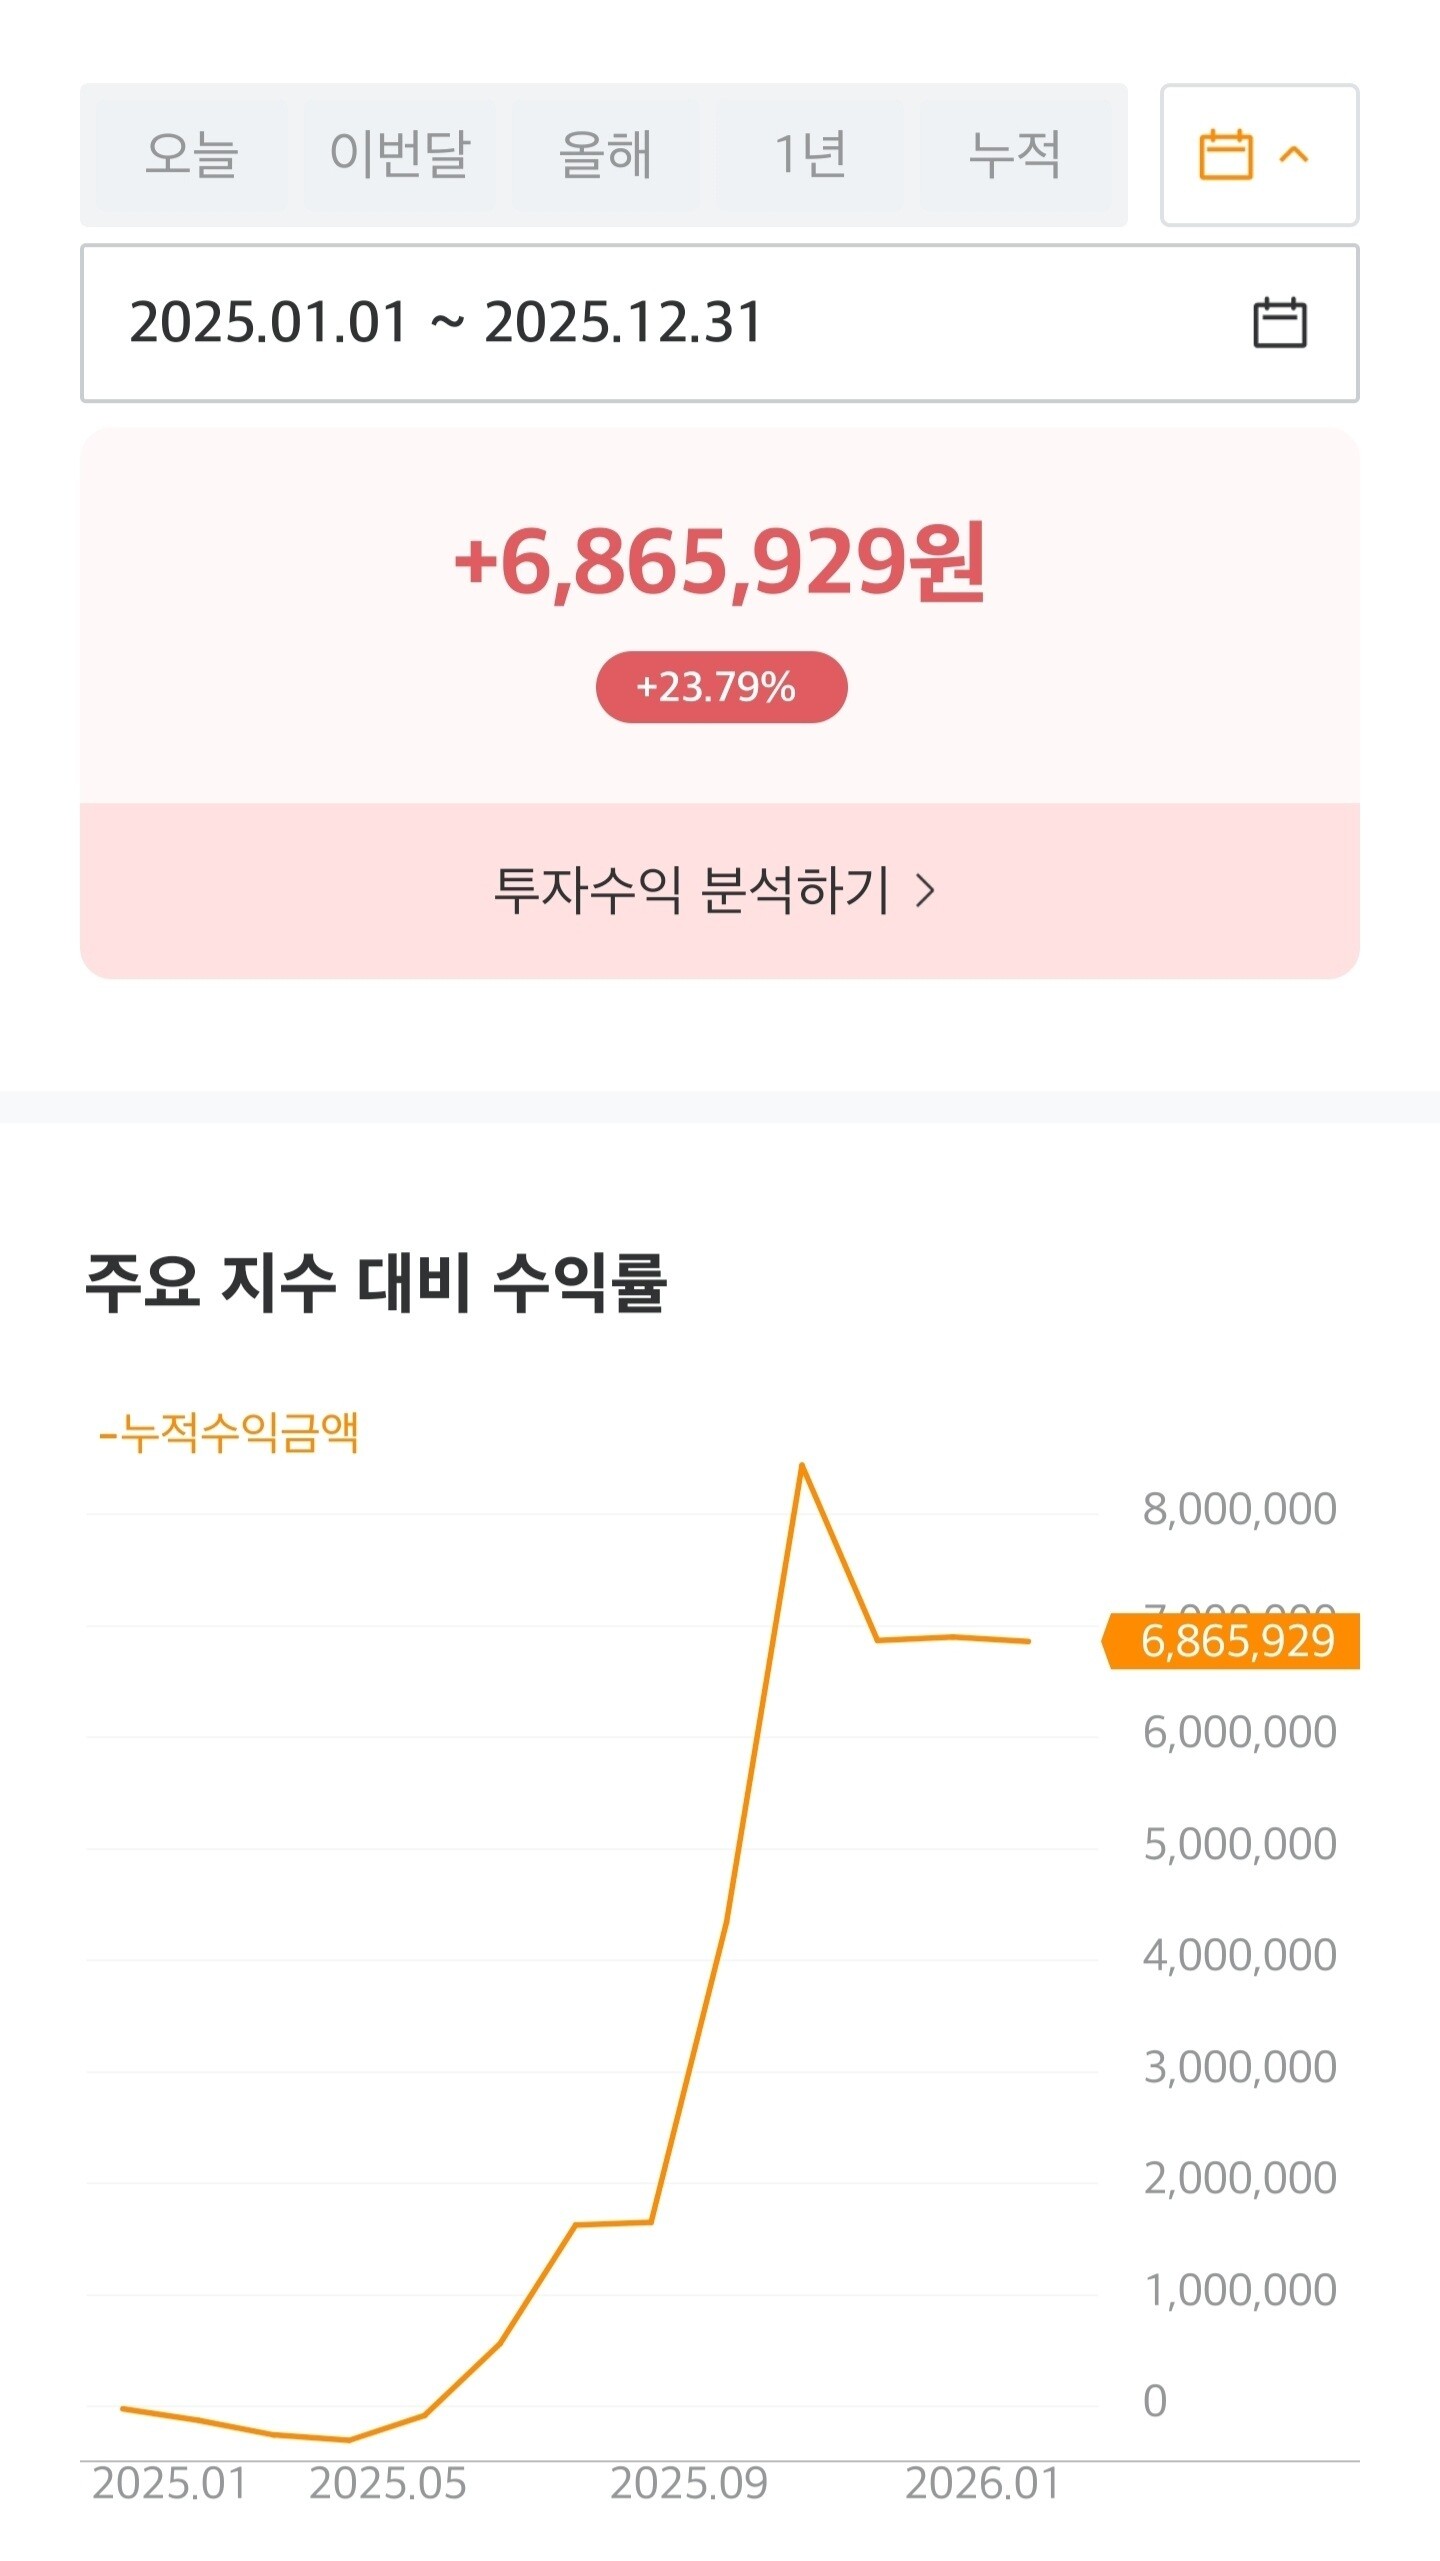
Task: Collapse date picker via orange chevron
Action: point(1294,155)
